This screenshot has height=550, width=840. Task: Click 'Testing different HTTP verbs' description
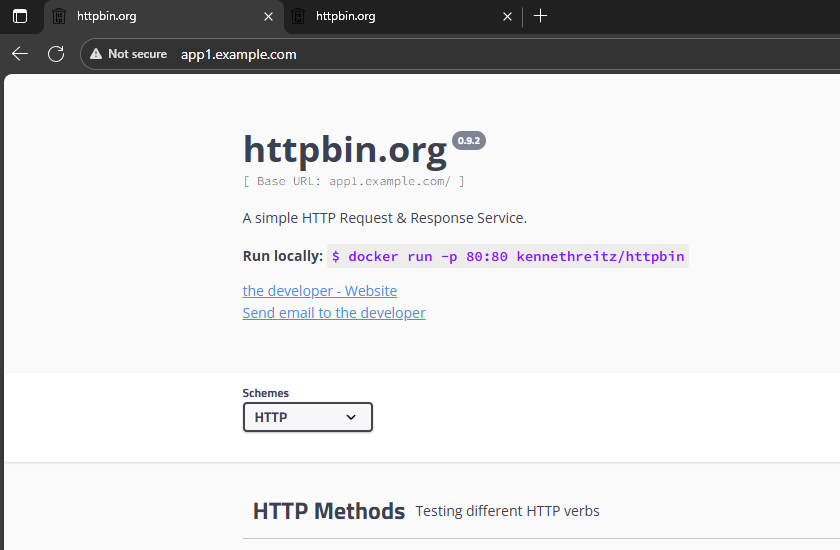(507, 511)
